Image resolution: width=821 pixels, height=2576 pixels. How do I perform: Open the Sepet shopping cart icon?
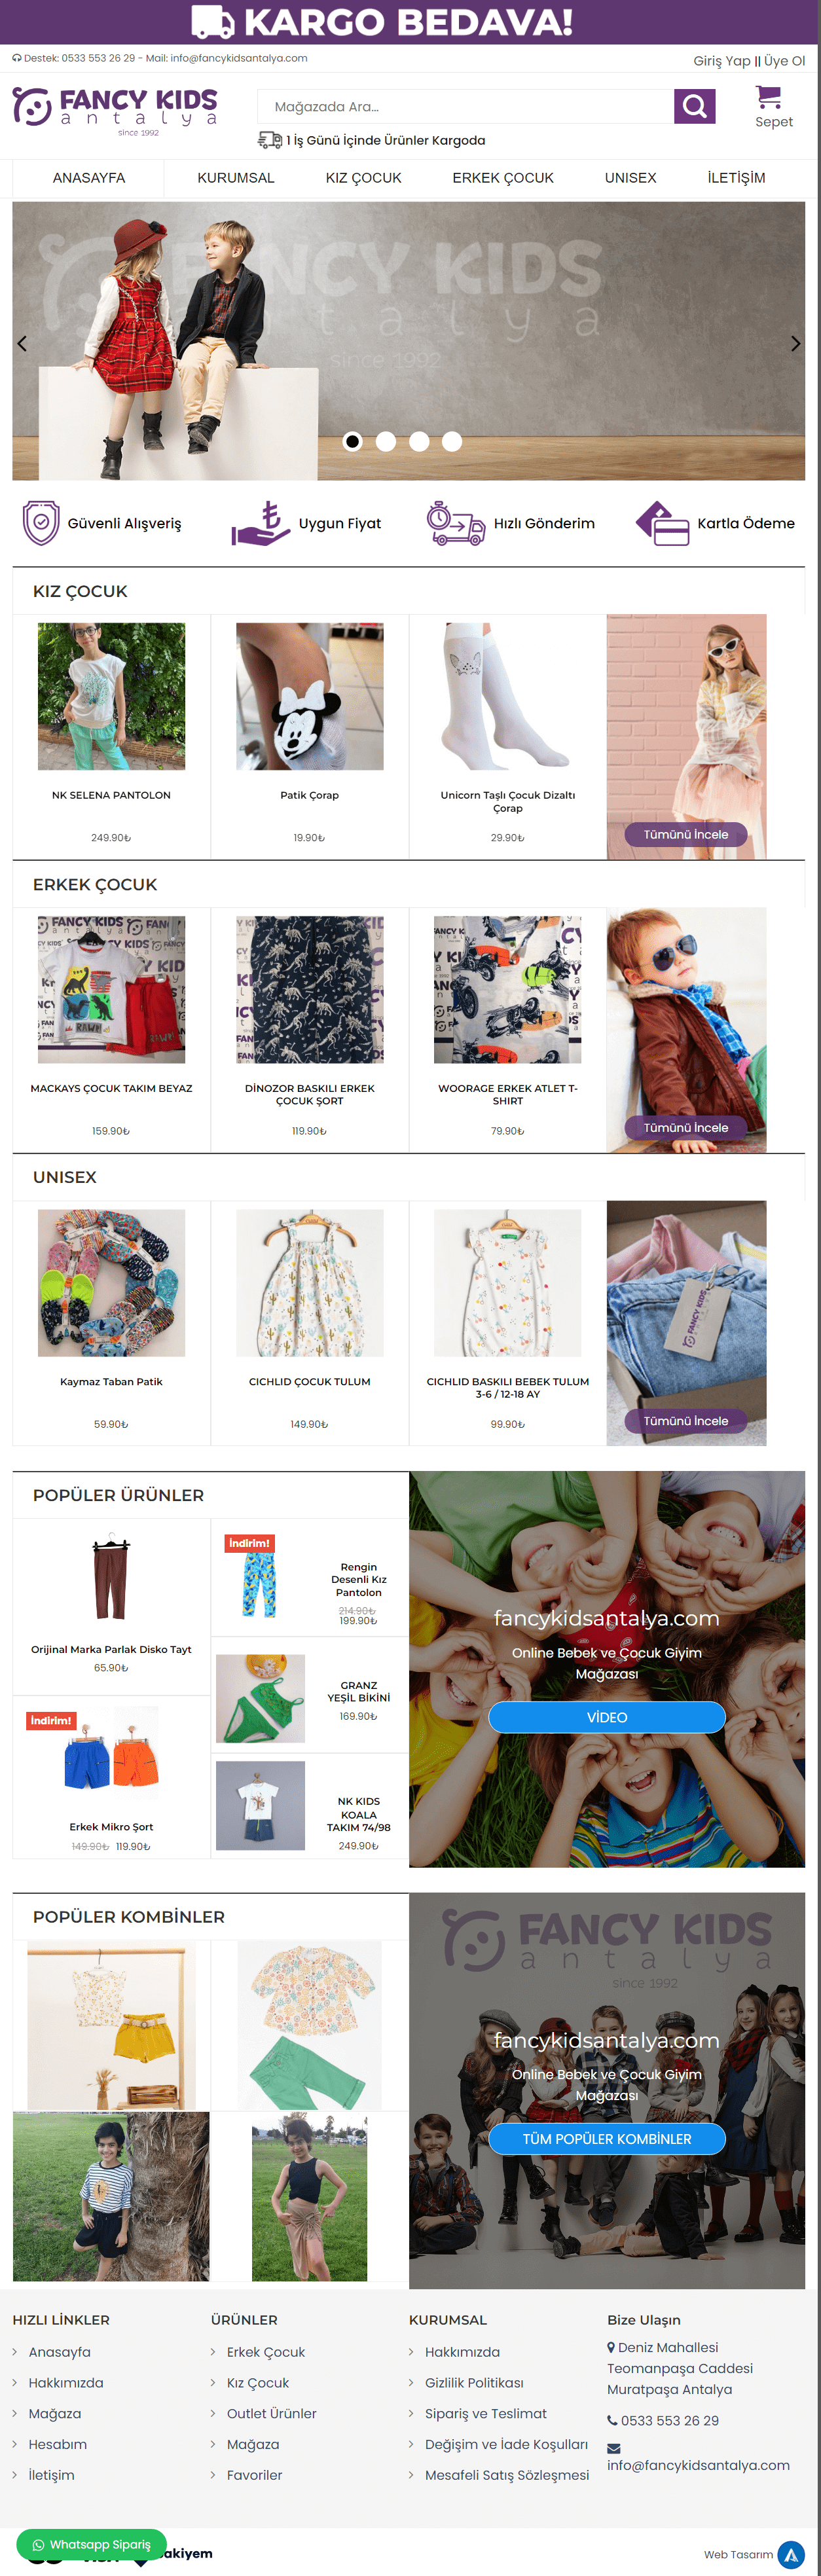[x=768, y=97]
